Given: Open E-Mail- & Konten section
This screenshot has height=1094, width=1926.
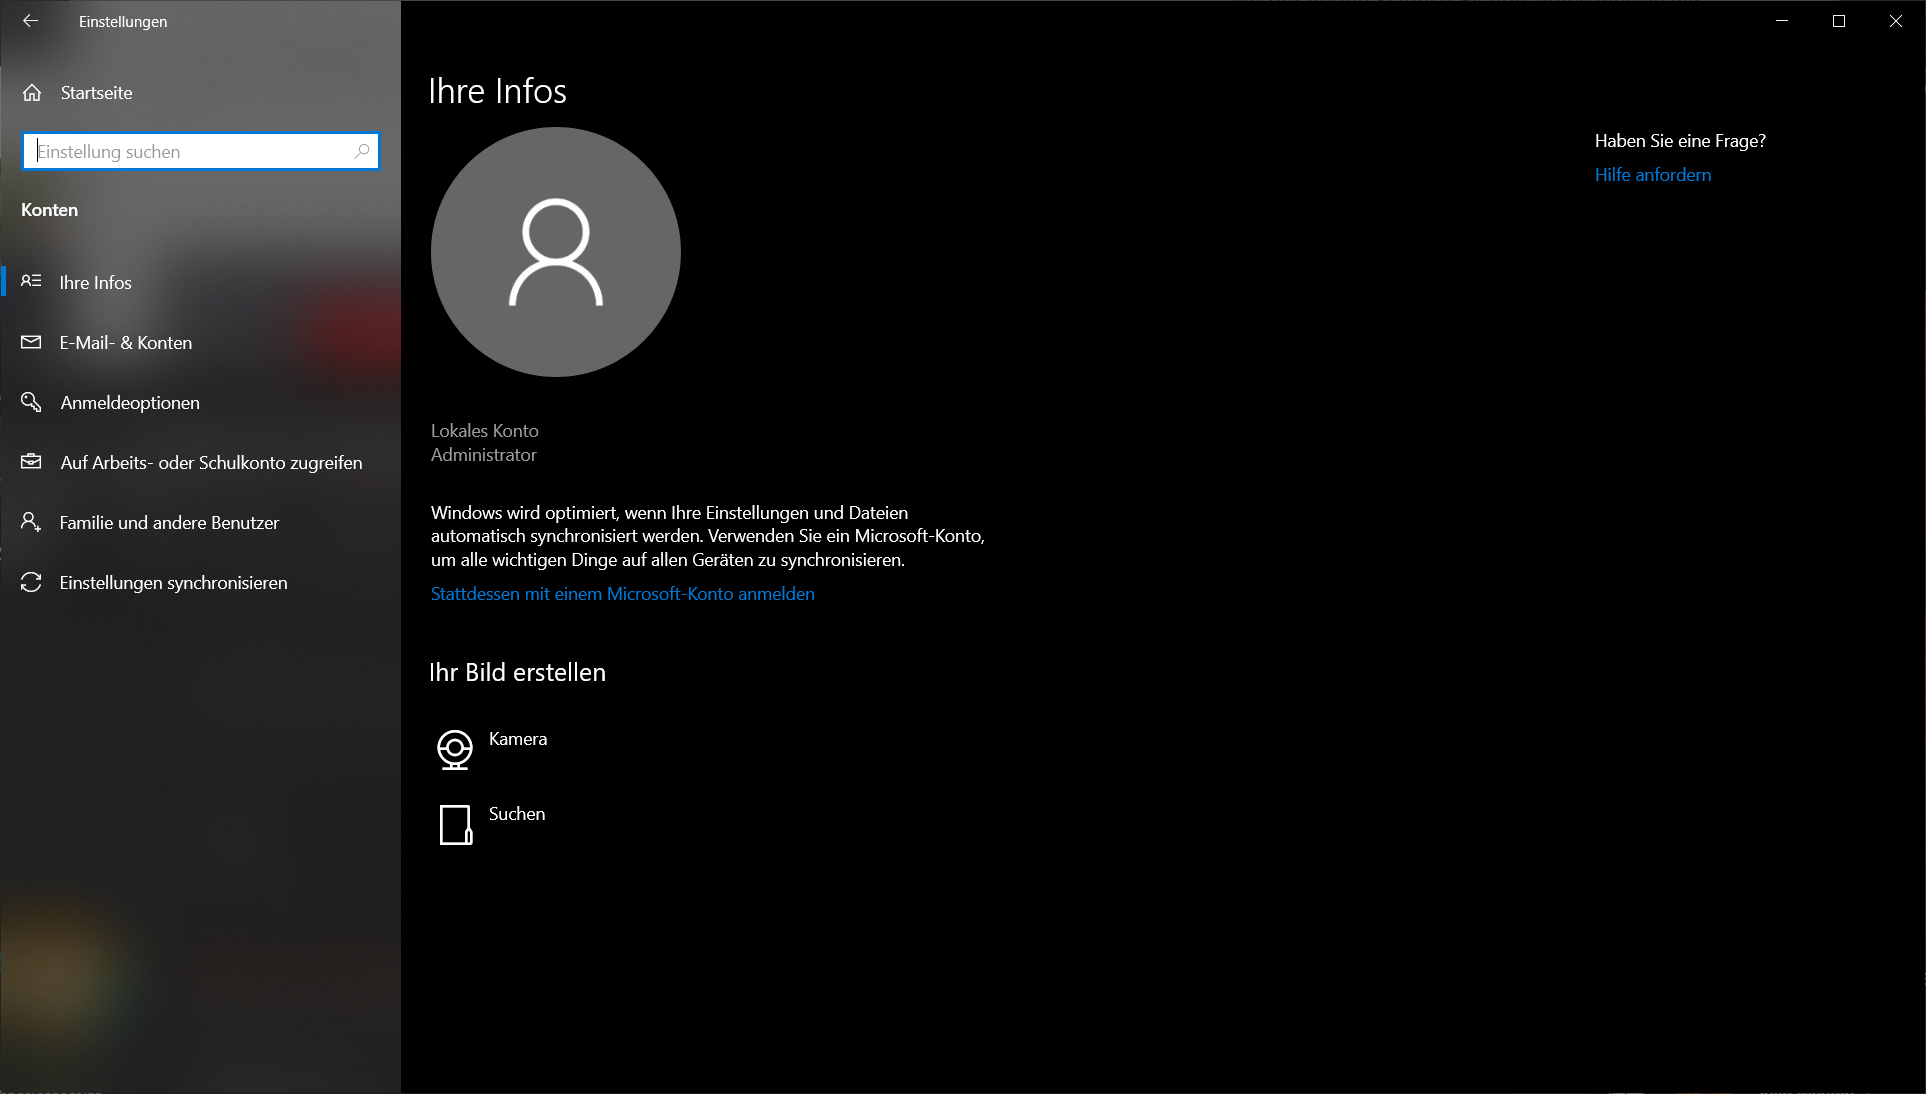Looking at the screenshot, I should (126, 343).
